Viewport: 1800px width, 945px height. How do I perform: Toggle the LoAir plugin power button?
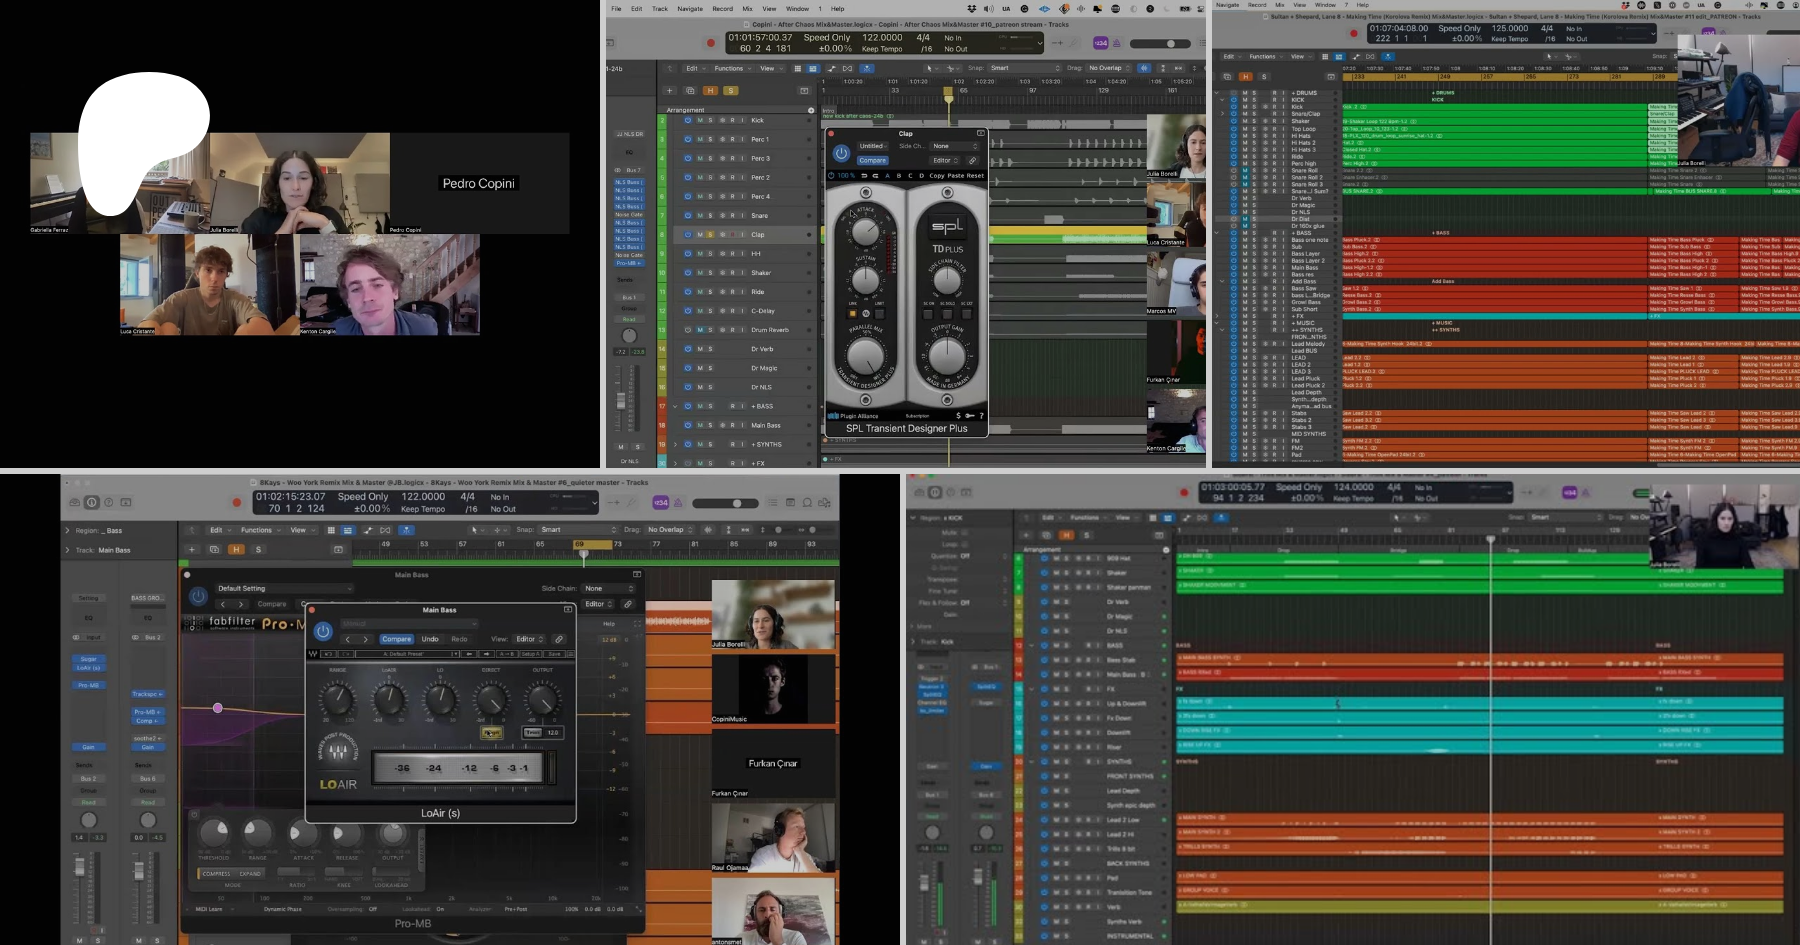click(x=323, y=631)
